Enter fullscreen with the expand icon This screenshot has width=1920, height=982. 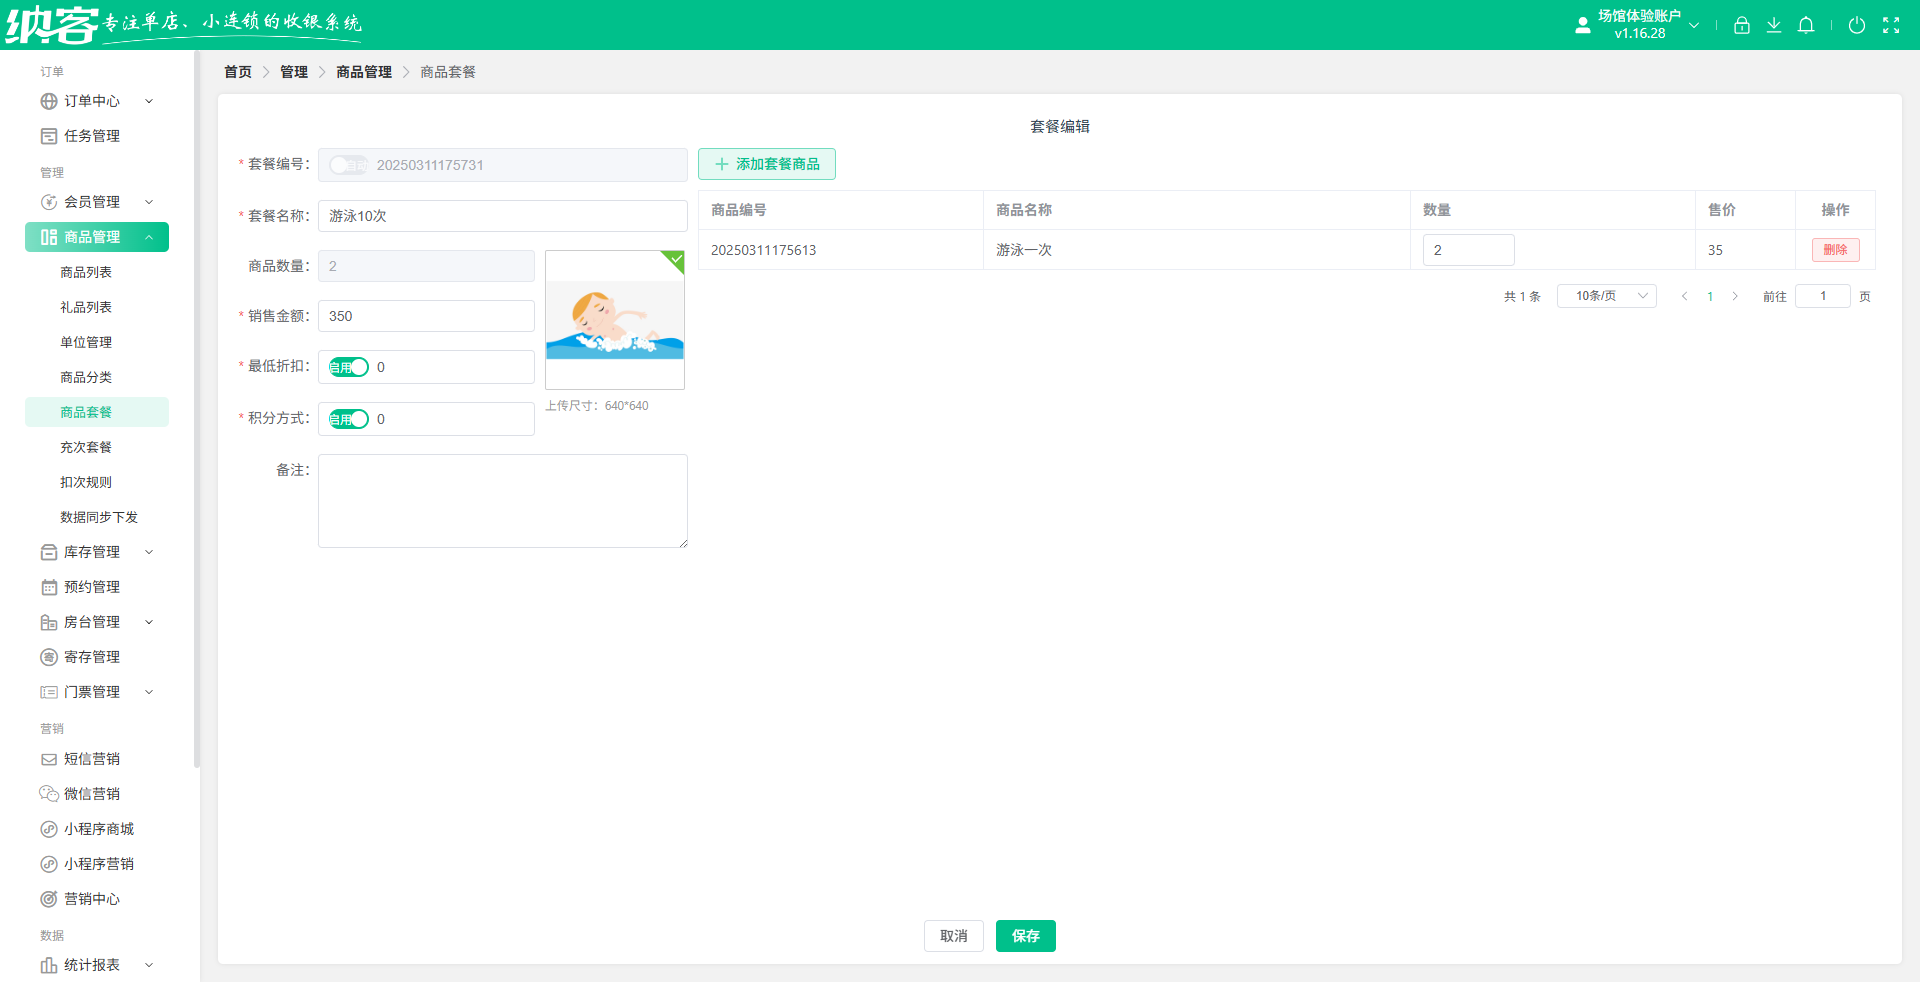point(1890,26)
